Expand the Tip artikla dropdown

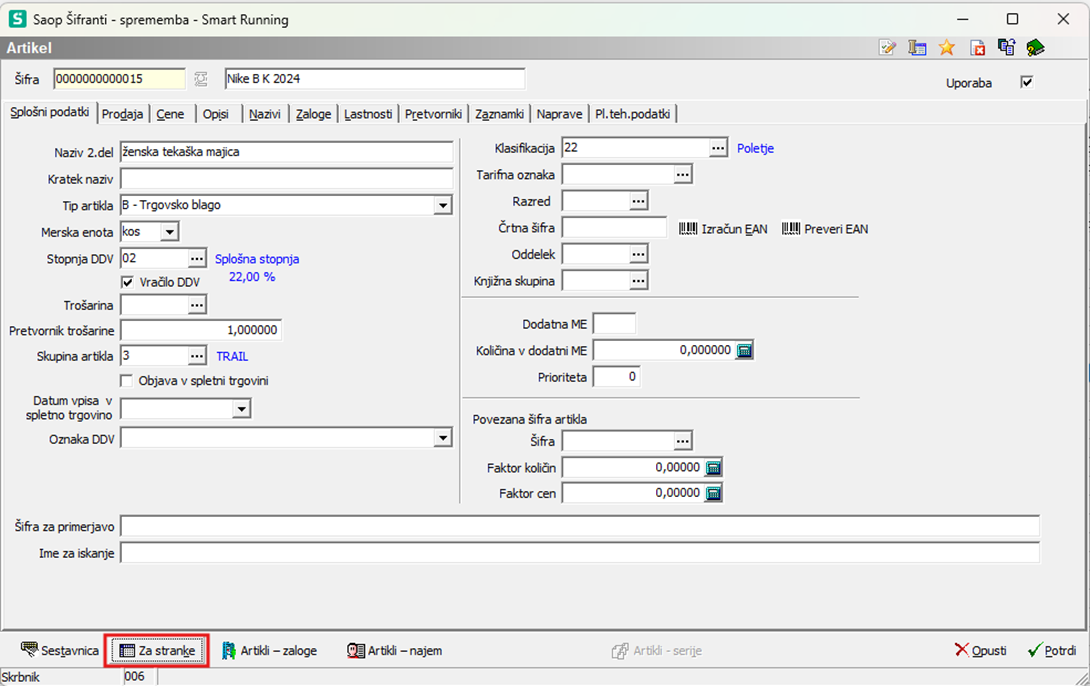(443, 205)
